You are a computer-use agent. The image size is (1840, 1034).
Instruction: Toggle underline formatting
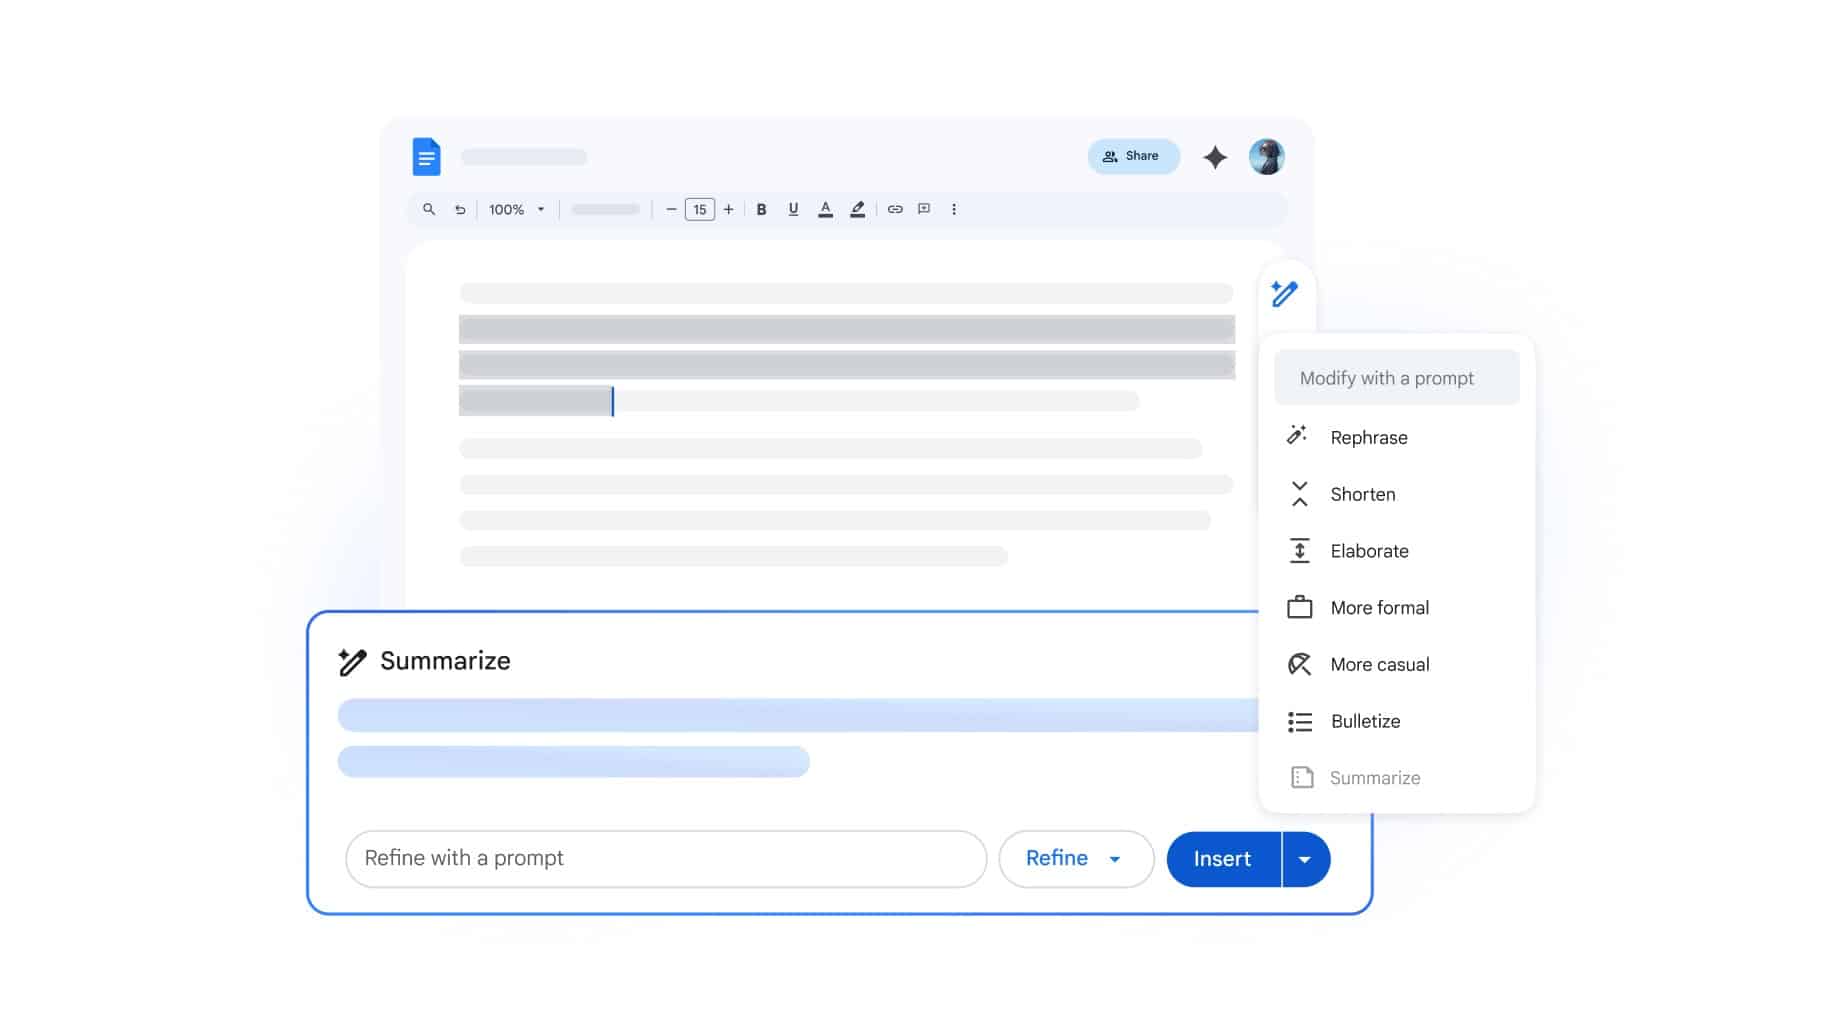(793, 210)
